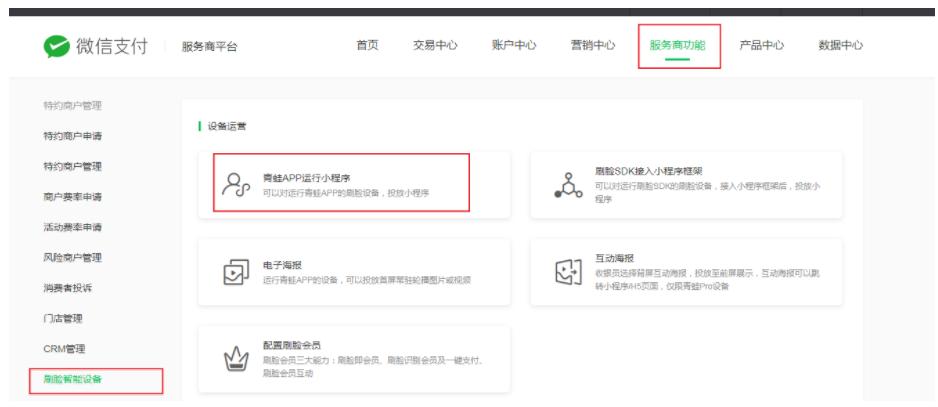Open the 产品中心 tab
Viewport: 938px width, 407px height.
tap(762, 45)
